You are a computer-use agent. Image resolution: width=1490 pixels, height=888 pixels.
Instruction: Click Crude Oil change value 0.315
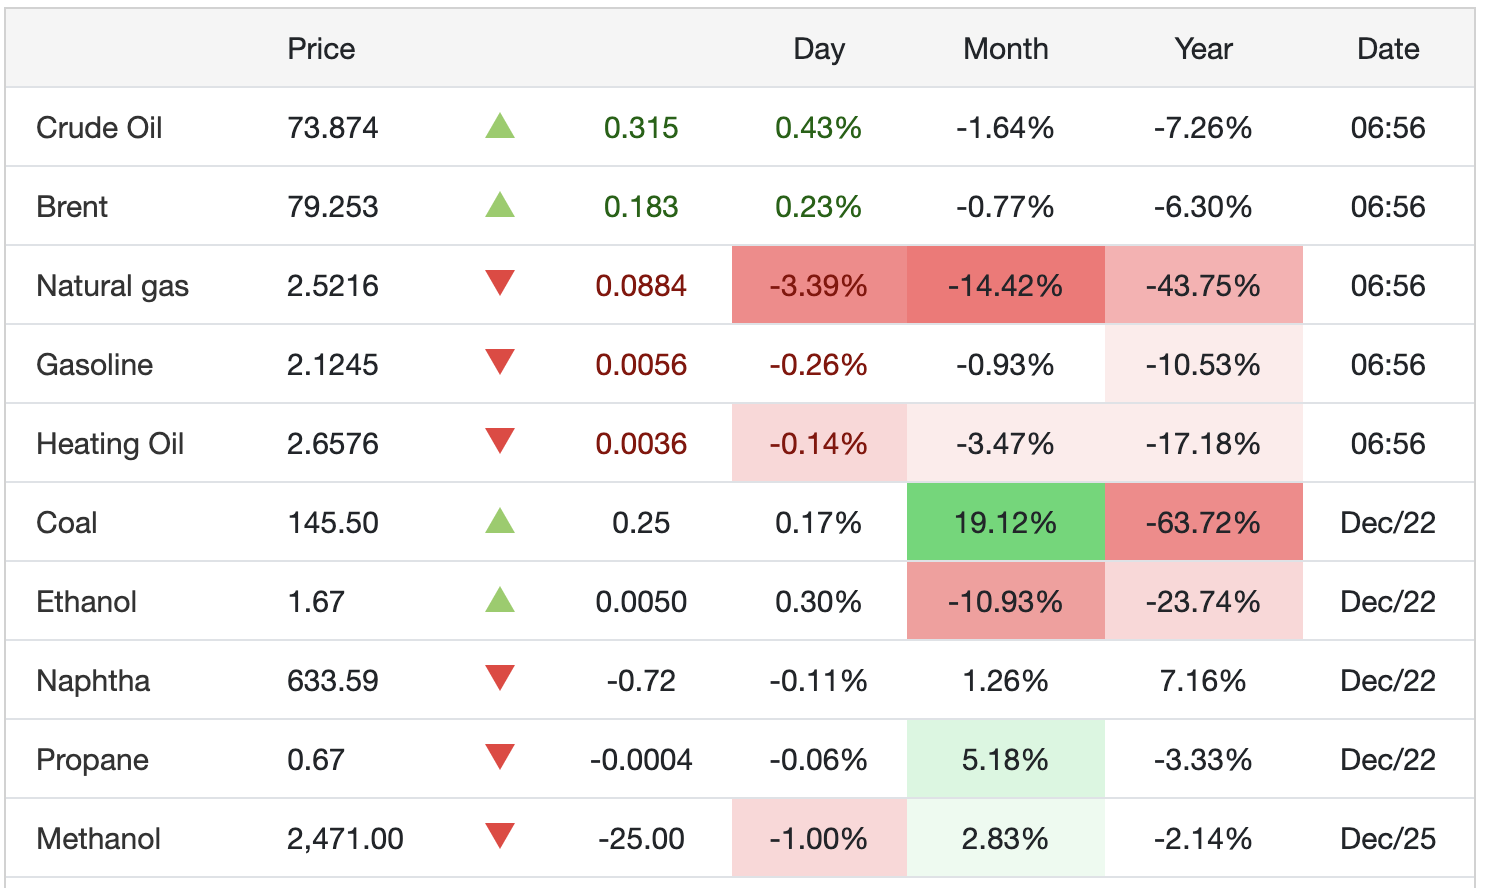click(x=641, y=128)
